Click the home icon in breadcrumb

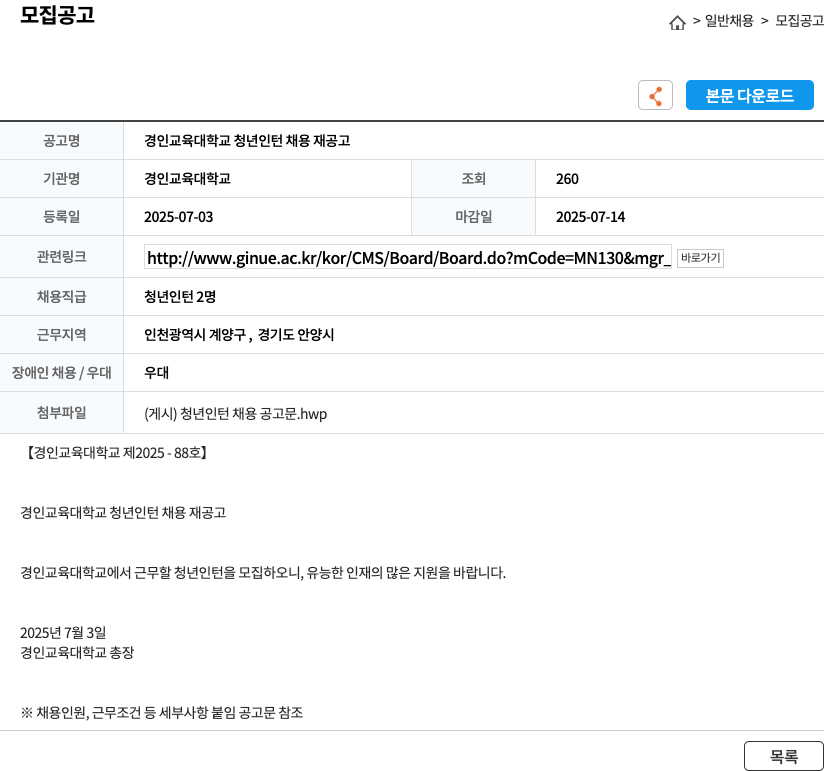[x=677, y=22]
